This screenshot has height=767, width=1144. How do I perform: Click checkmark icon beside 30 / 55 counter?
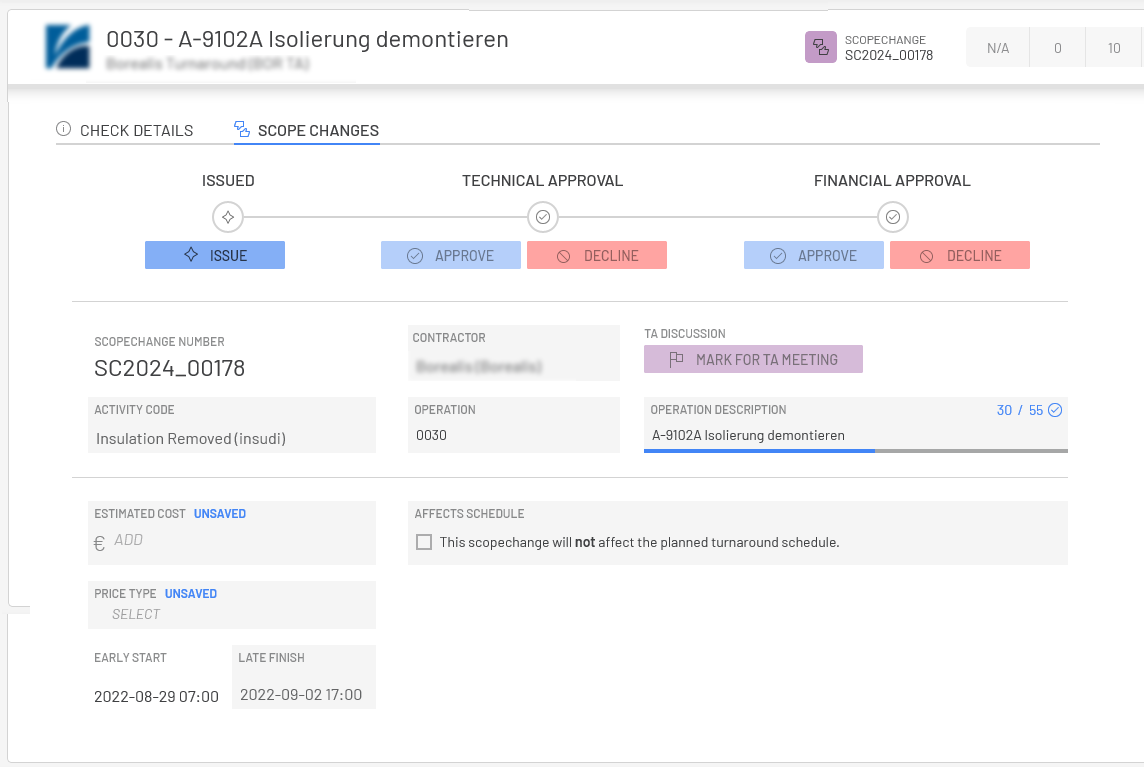(1054, 410)
